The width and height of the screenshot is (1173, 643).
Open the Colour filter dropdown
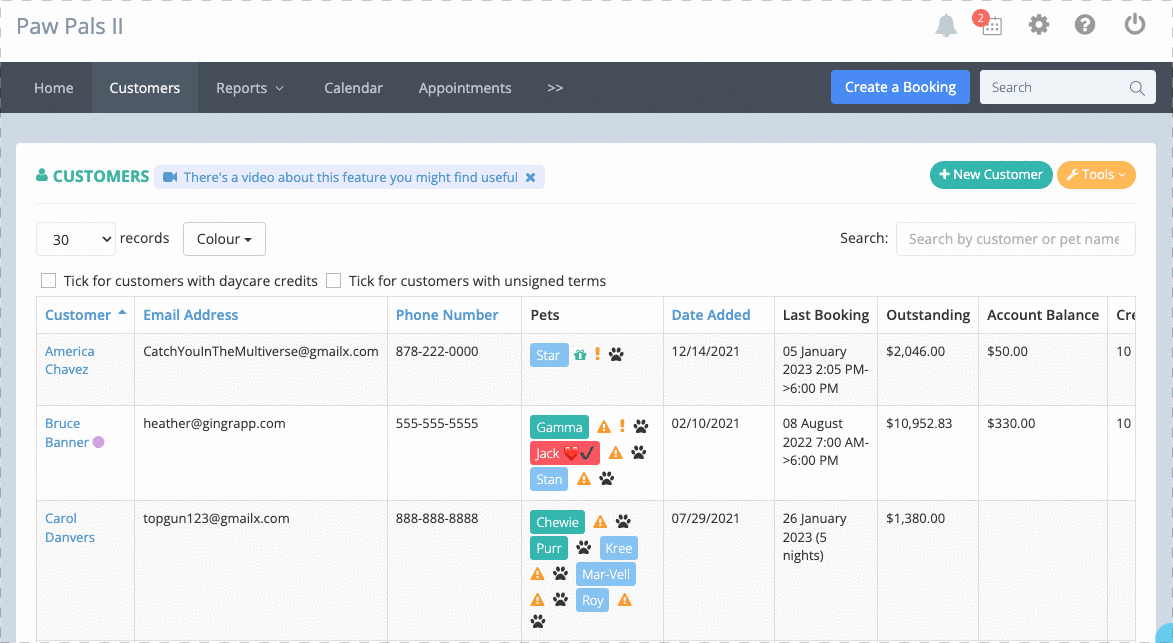tap(224, 239)
